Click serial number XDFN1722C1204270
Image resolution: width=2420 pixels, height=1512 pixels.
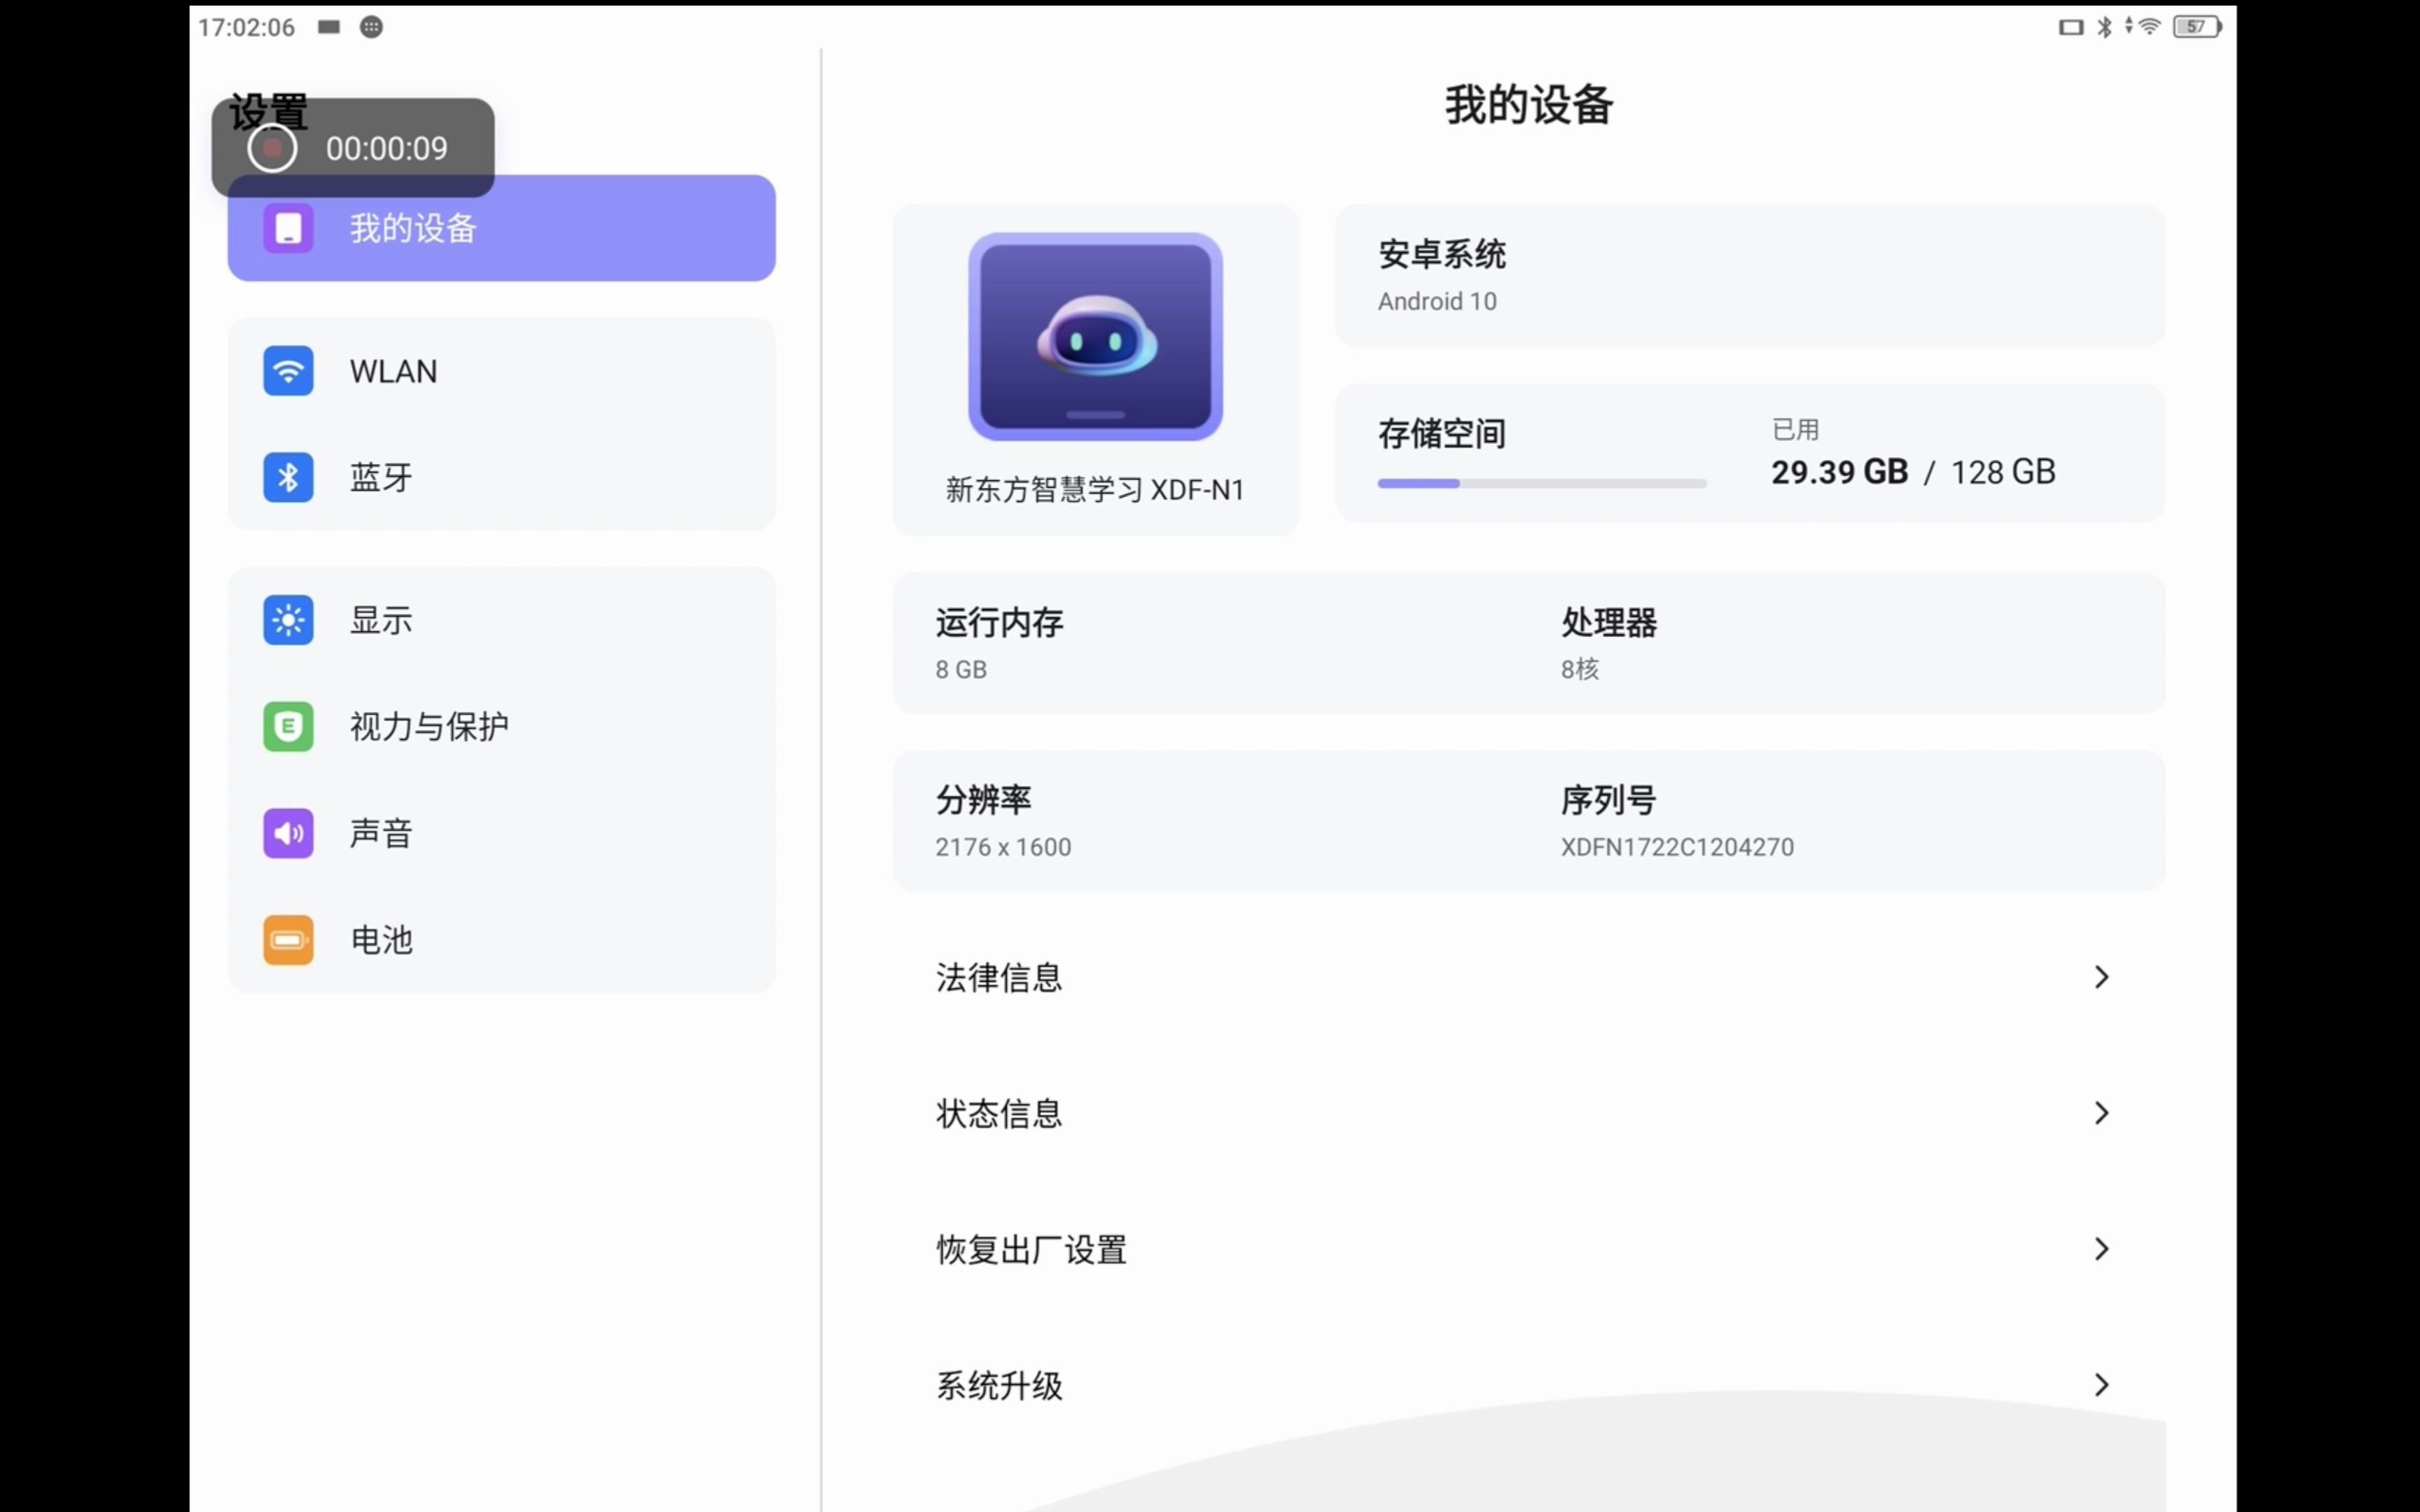[1677, 847]
